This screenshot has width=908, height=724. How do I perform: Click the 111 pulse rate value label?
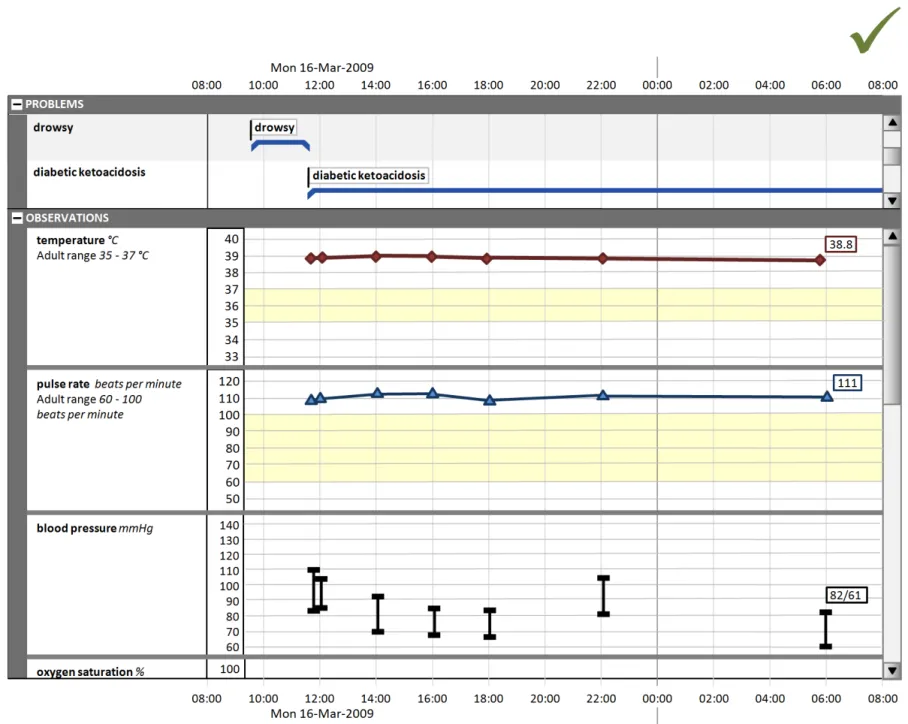pyautogui.click(x=847, y=382)
